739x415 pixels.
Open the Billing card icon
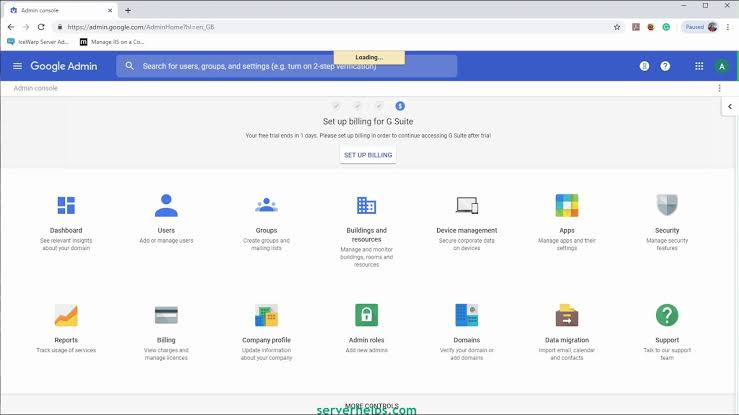coord(166,316)
